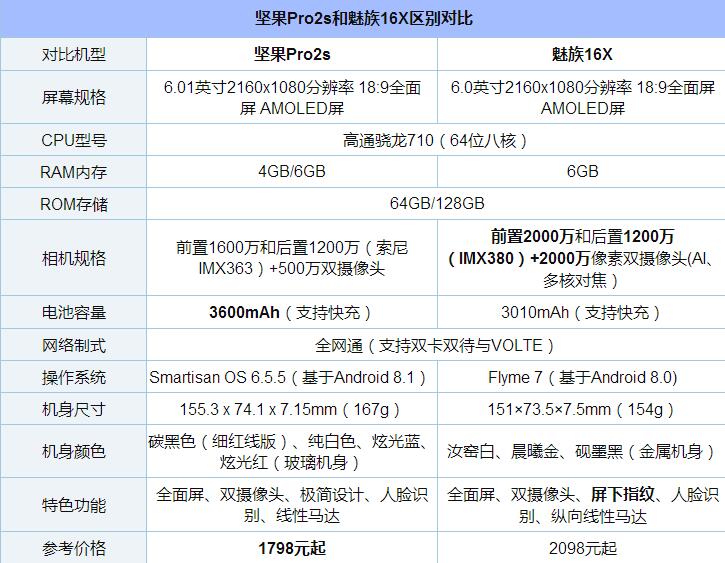Select the 网络制式 row label
The width and height of the screenshot is (725, 563).
[74, 345]
